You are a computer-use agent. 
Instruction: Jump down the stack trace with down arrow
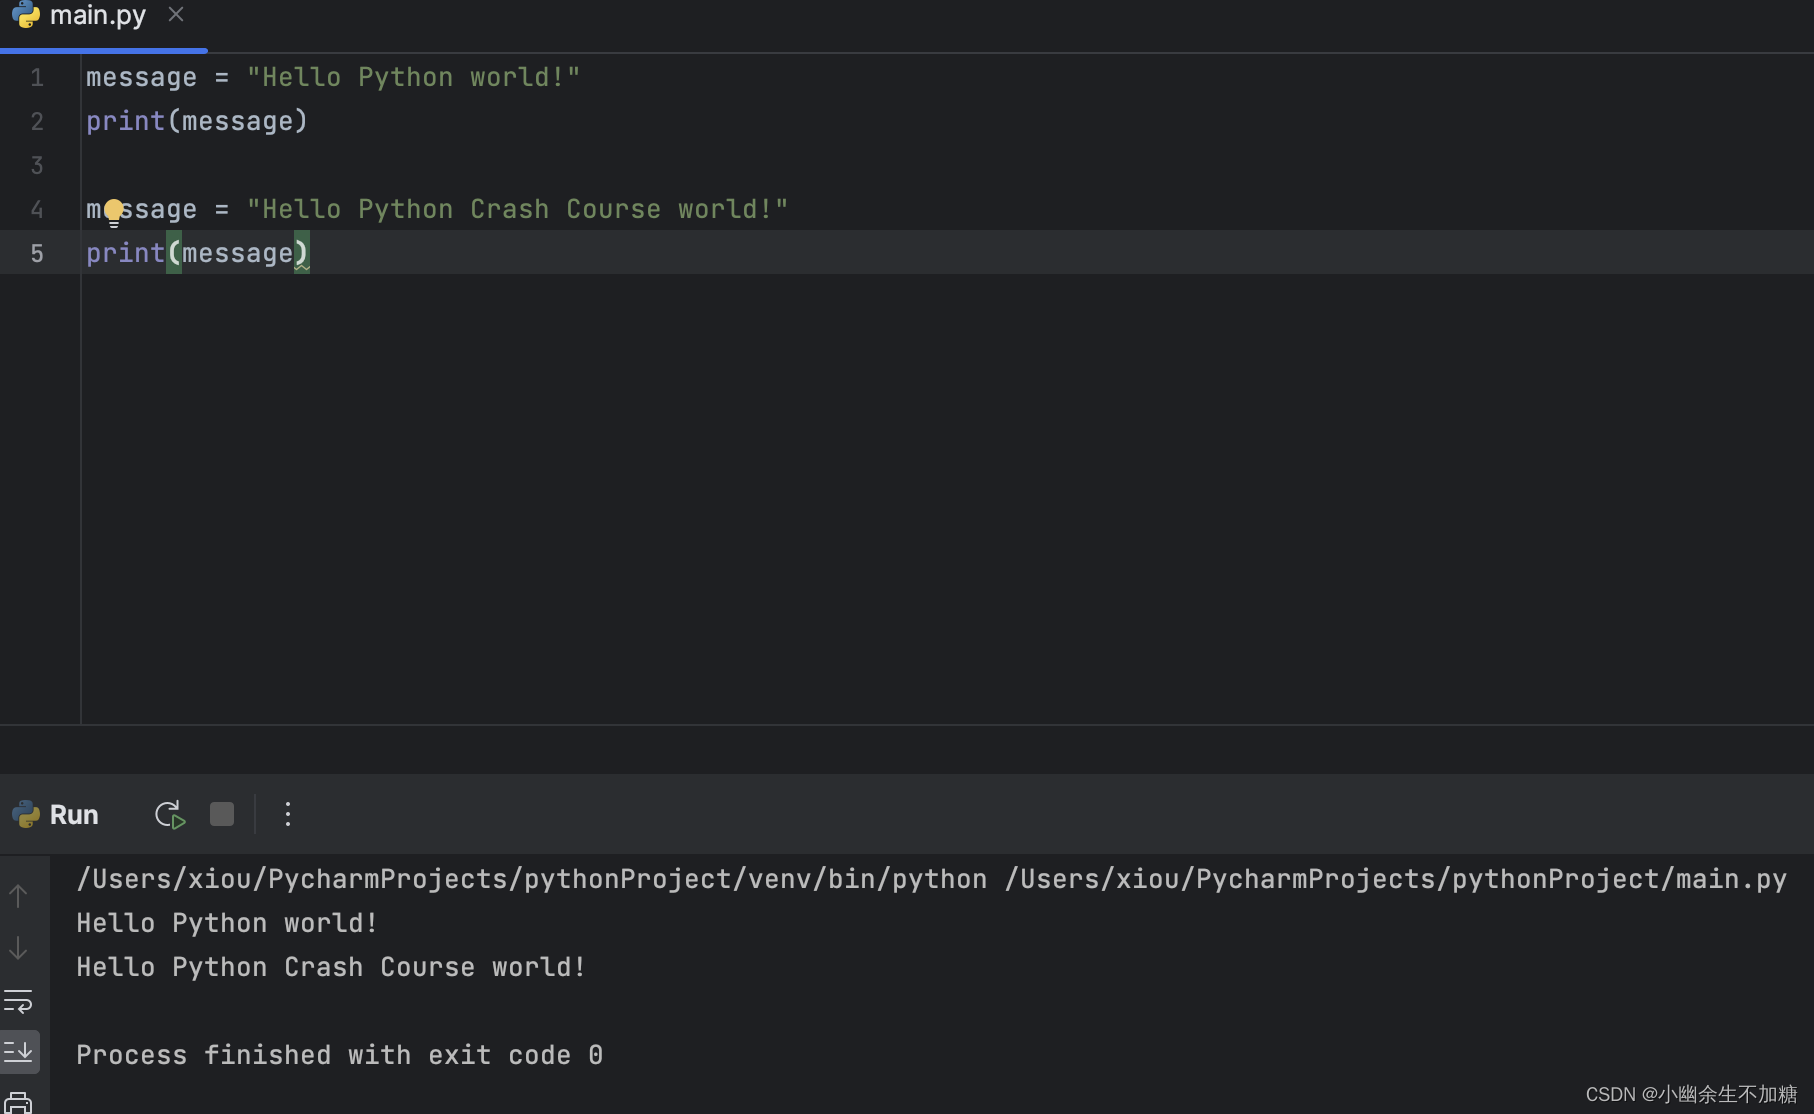[x=18, y=948]
